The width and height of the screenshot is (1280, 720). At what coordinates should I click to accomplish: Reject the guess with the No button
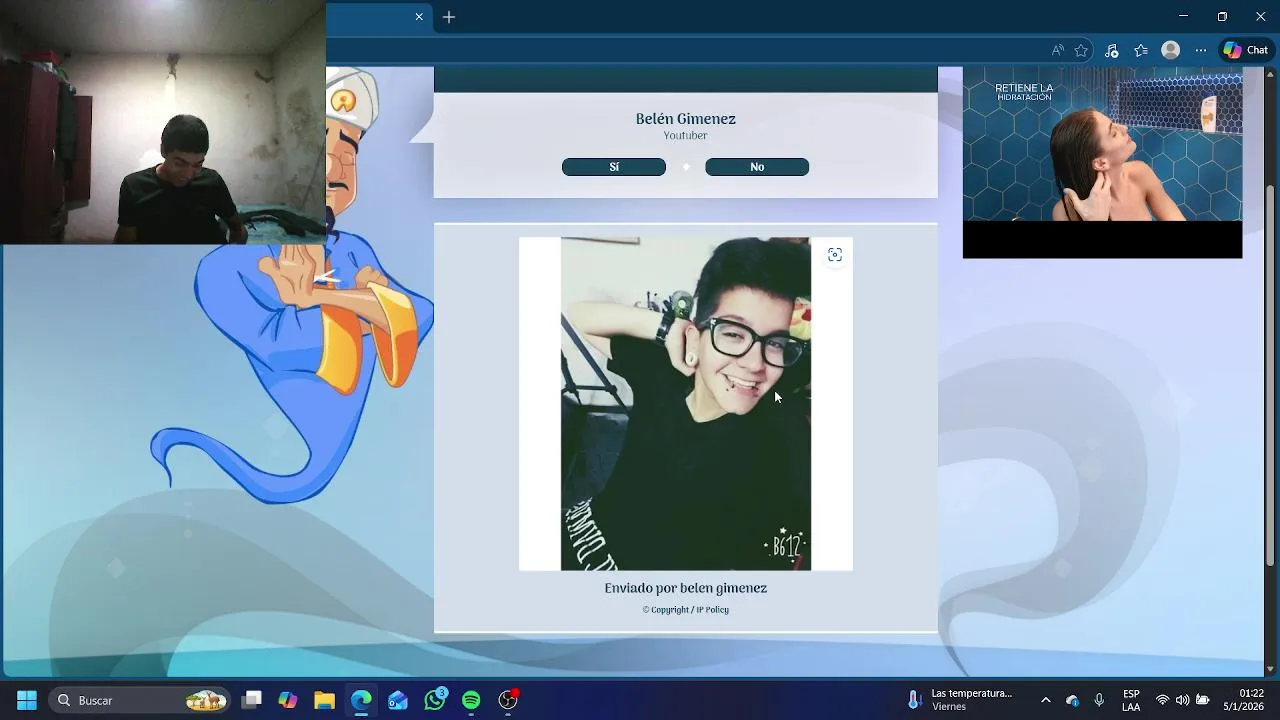point(757,167)
